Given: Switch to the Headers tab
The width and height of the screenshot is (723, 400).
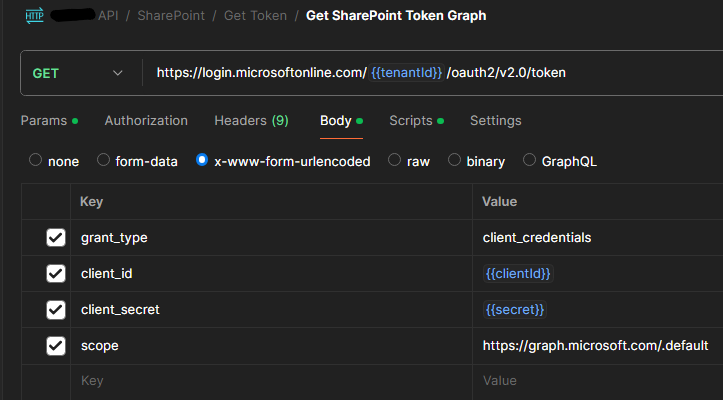Looking at the screenshot, I should [251, 121].
